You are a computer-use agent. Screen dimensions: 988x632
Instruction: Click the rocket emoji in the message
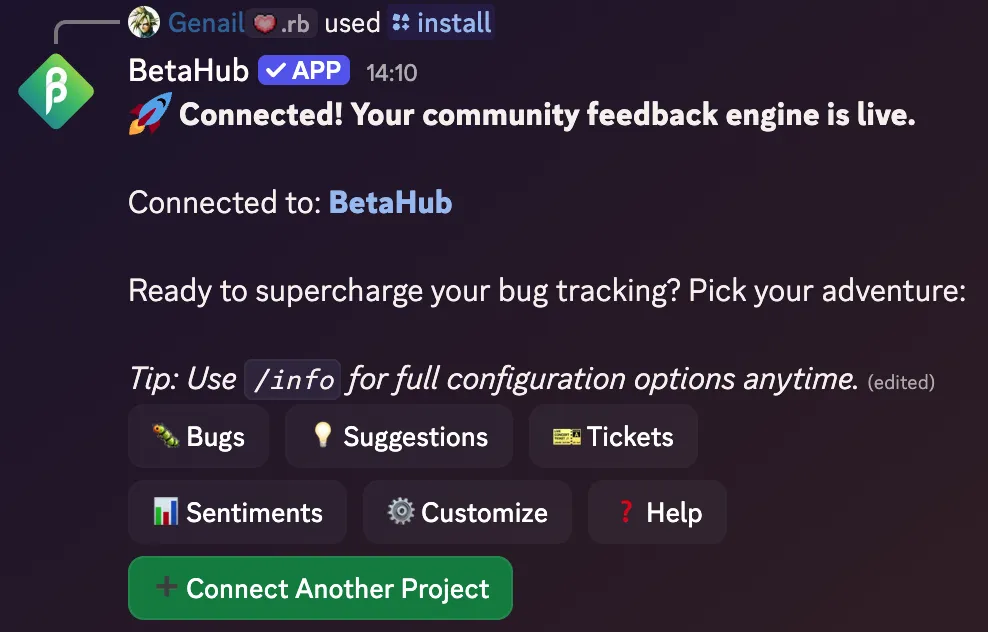[150, 114]
